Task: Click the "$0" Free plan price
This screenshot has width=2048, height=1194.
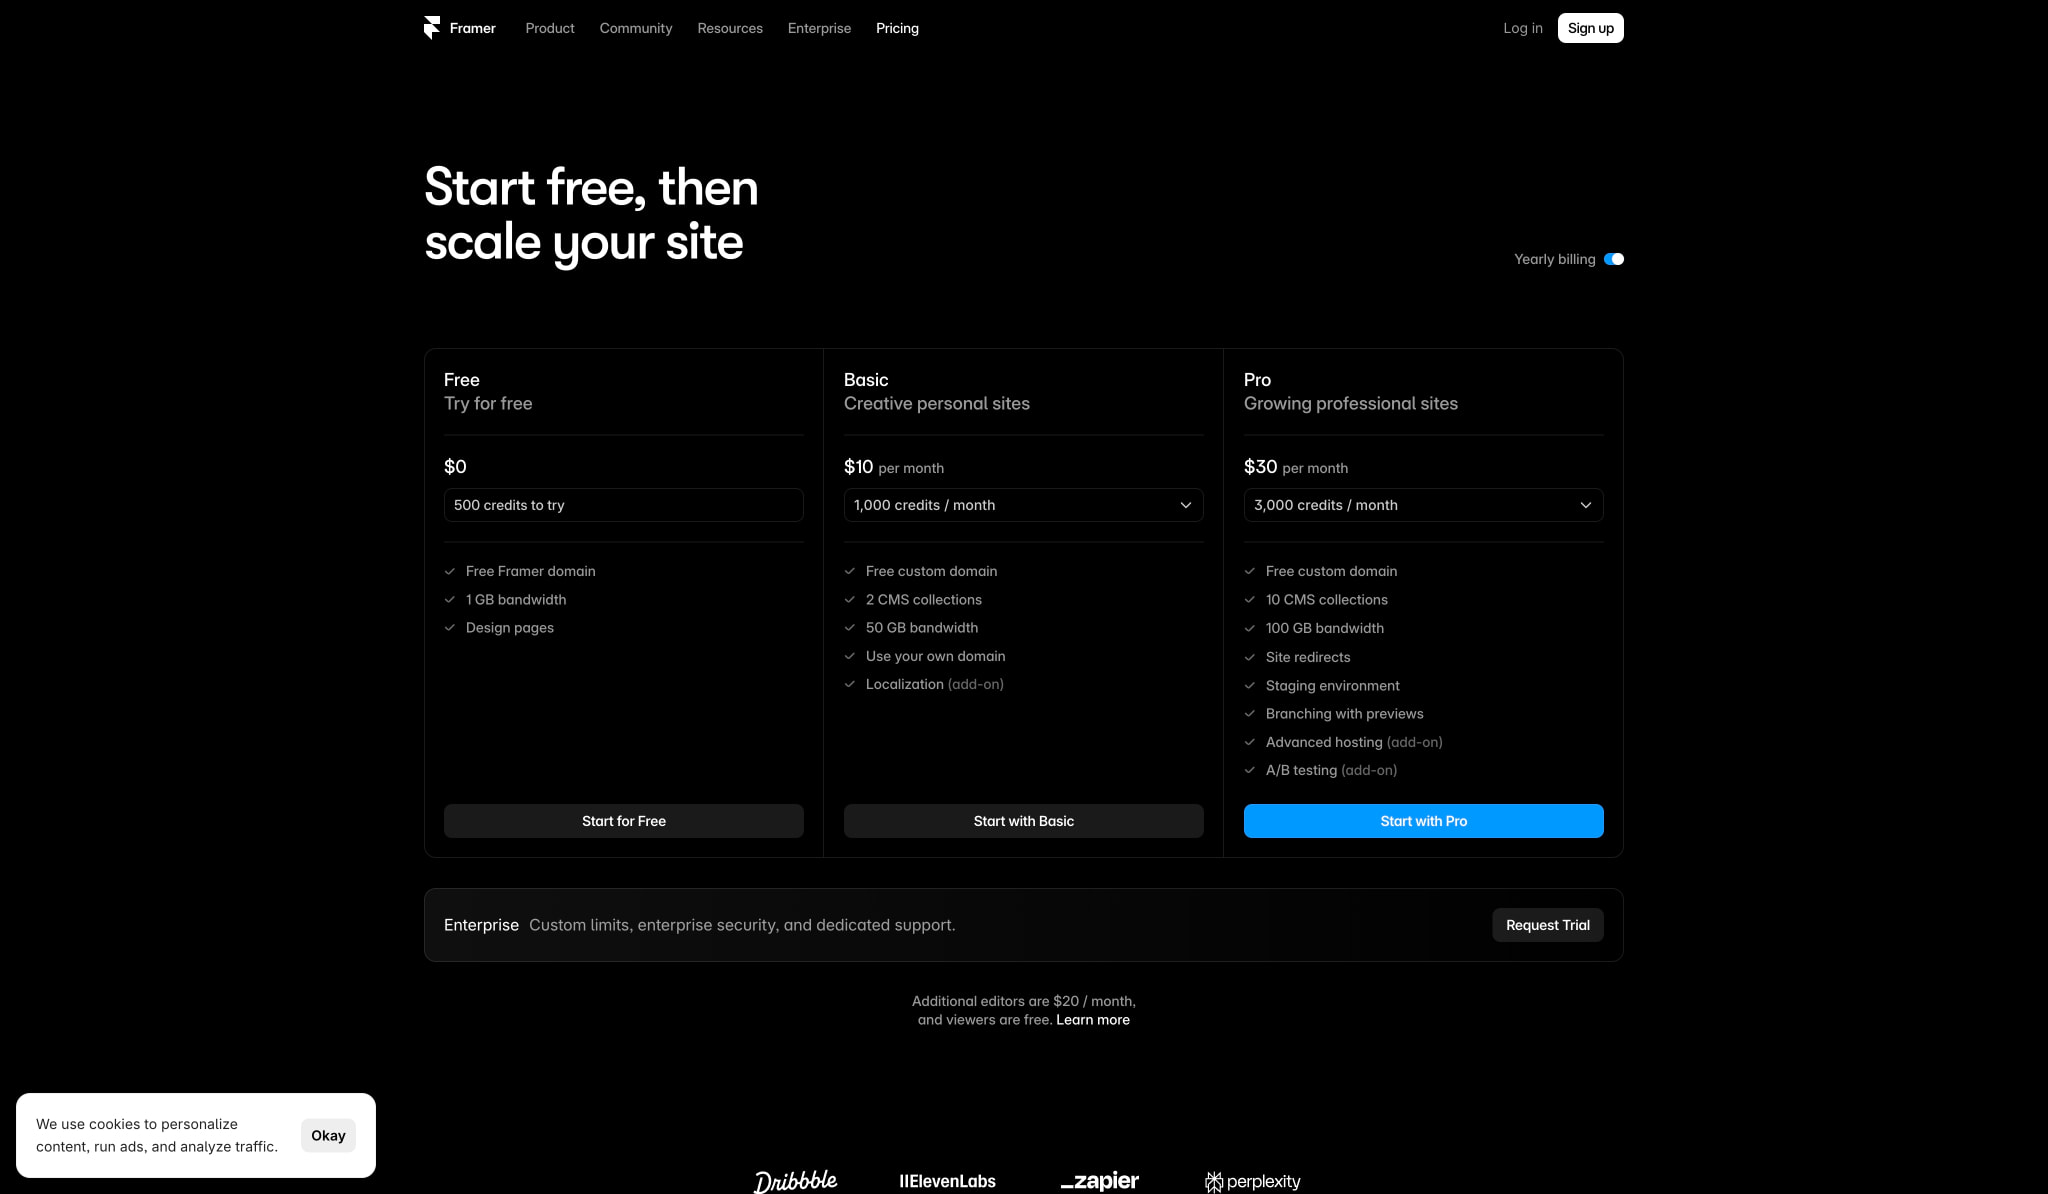Action: [x=455, y=467]
